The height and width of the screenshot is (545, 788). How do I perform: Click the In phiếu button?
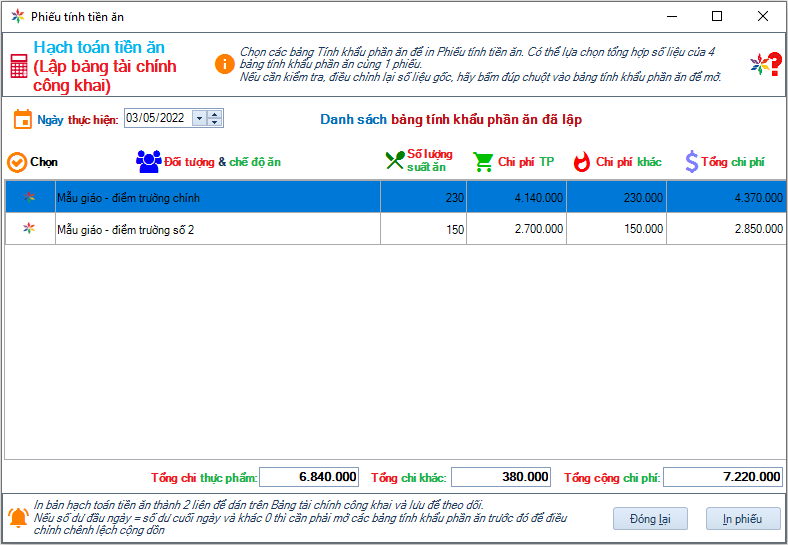coord(743,519)
